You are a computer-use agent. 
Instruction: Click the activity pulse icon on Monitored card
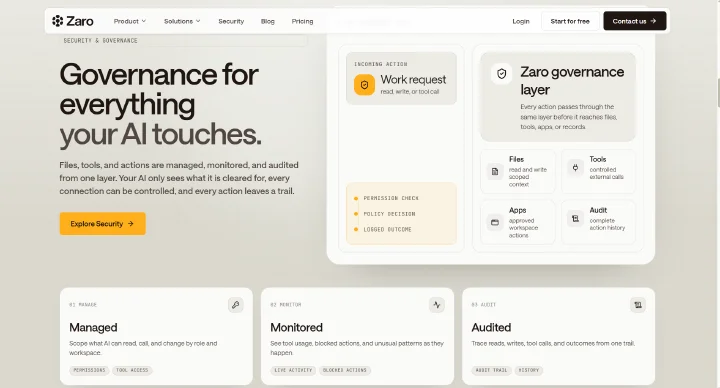coord(437,304)
